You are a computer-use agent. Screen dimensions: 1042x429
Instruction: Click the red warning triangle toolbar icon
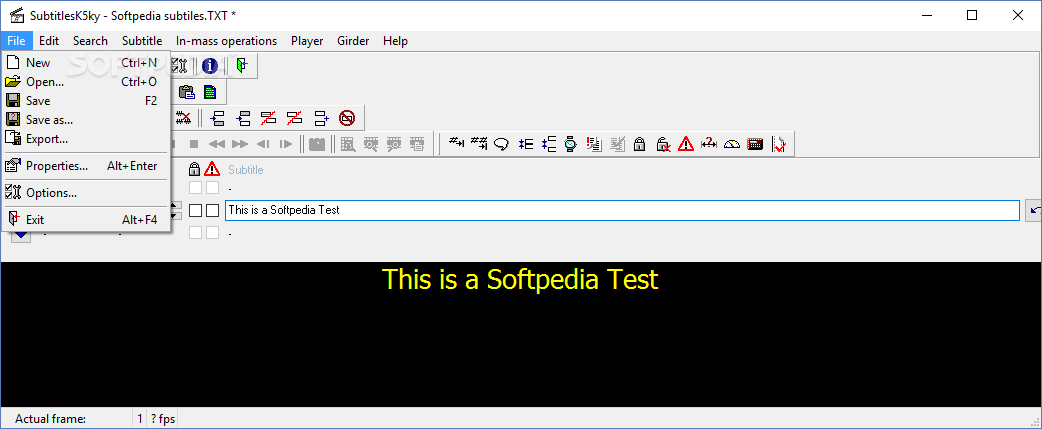(686, 143)
